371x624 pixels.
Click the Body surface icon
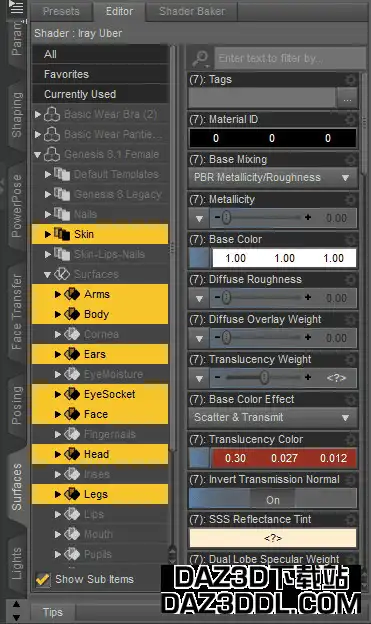[x=72, y=314]
